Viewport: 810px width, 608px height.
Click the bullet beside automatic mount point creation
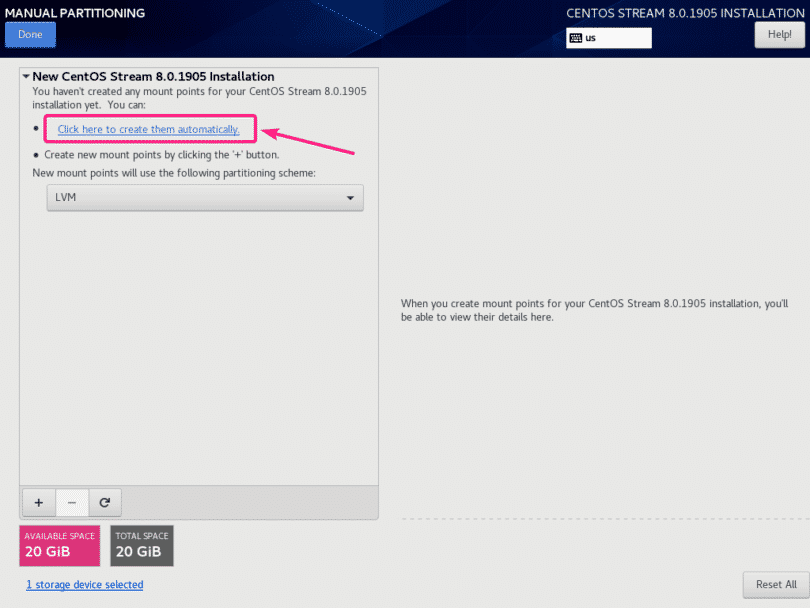[36, 129]
